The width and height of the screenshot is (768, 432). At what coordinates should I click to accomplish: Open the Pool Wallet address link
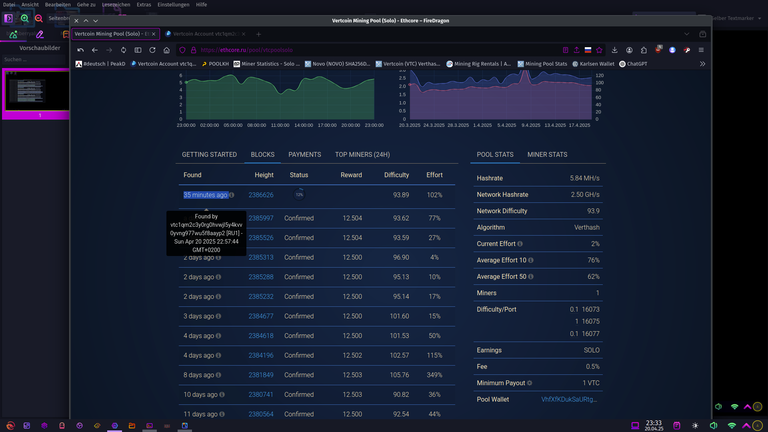569,400
